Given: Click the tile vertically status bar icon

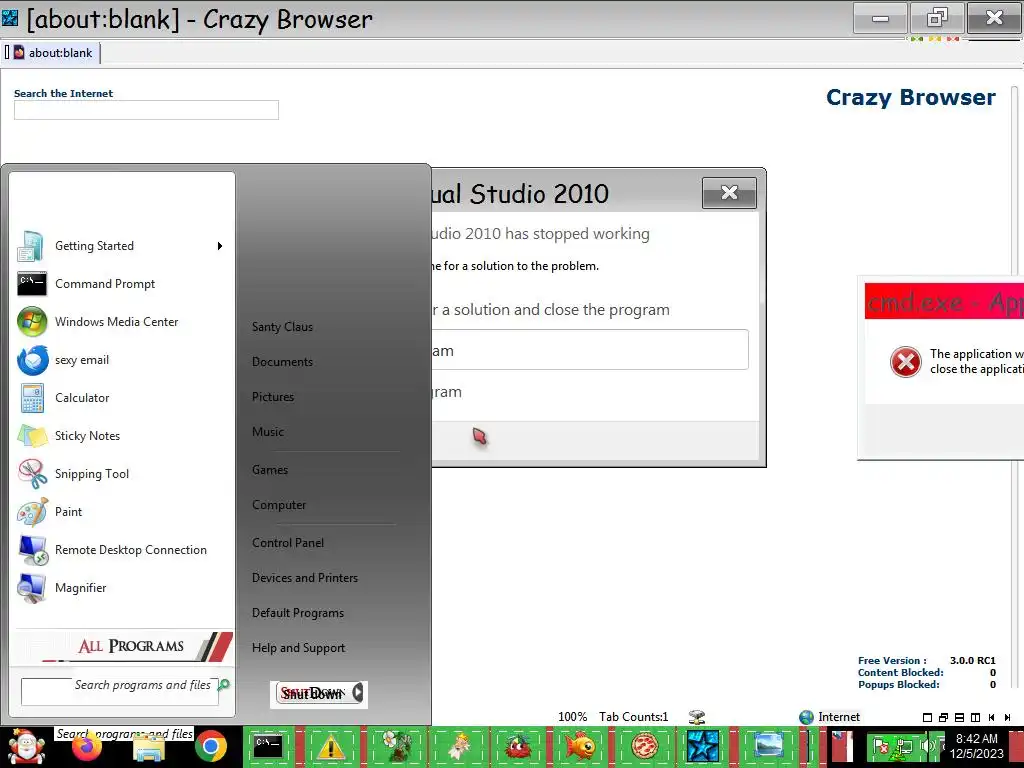Looking at the screenshot, I should click(x=975, y=717).
